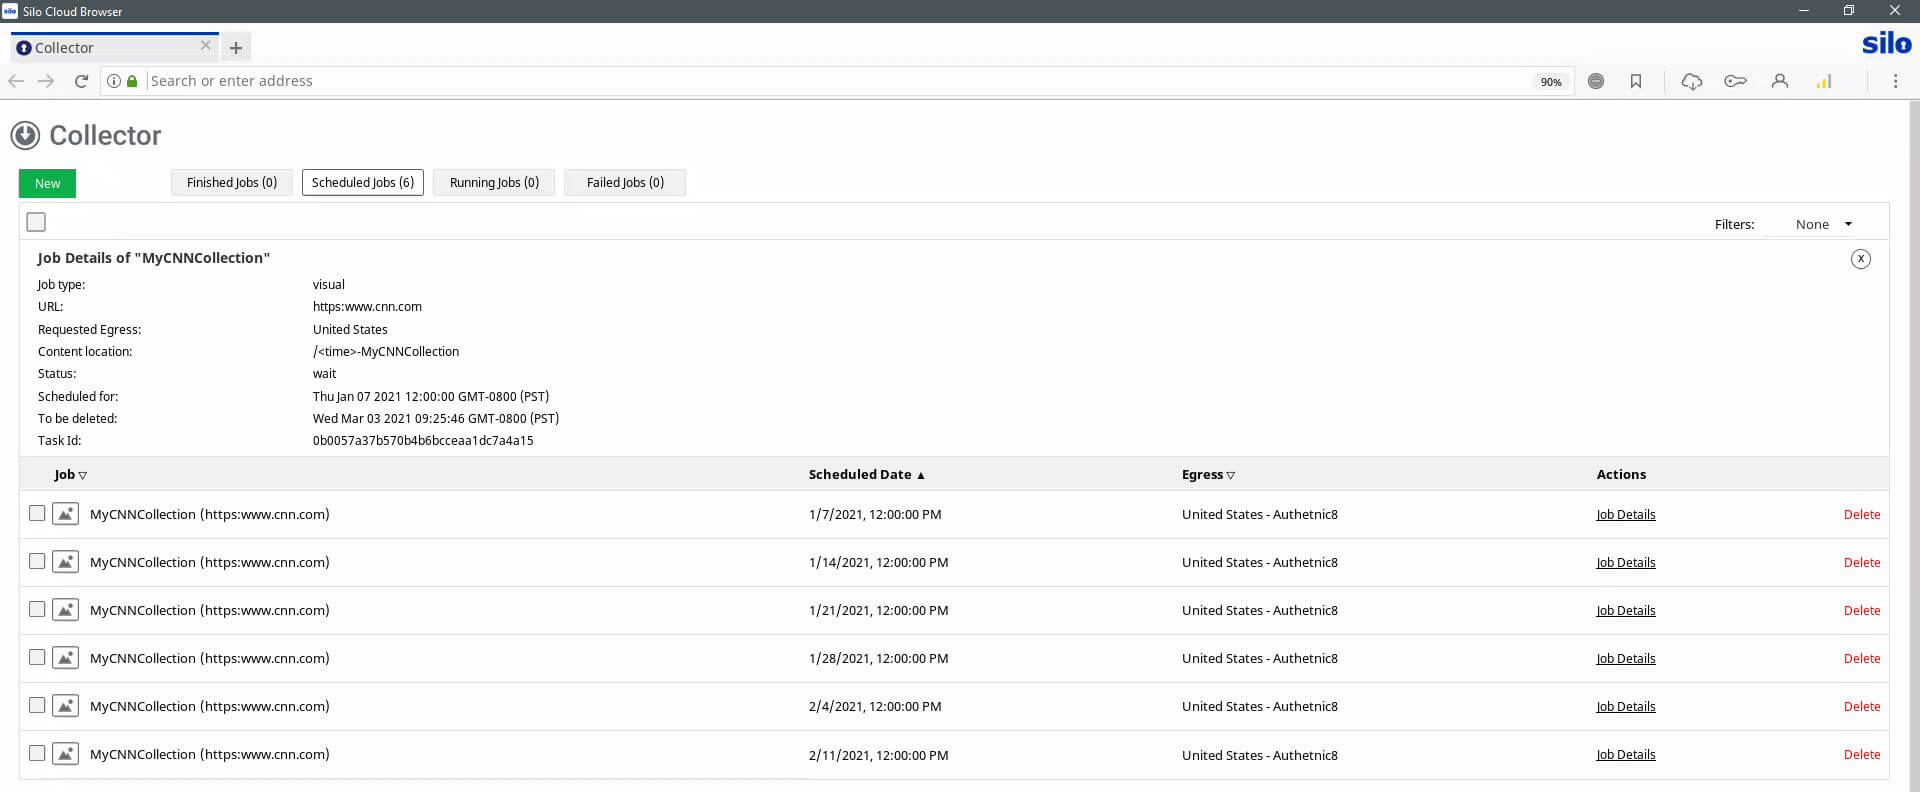The height and width of the screenshot is (792, 1920).
Task: View Job Details for 1/28/2021 job
Action: (1625, 658)
